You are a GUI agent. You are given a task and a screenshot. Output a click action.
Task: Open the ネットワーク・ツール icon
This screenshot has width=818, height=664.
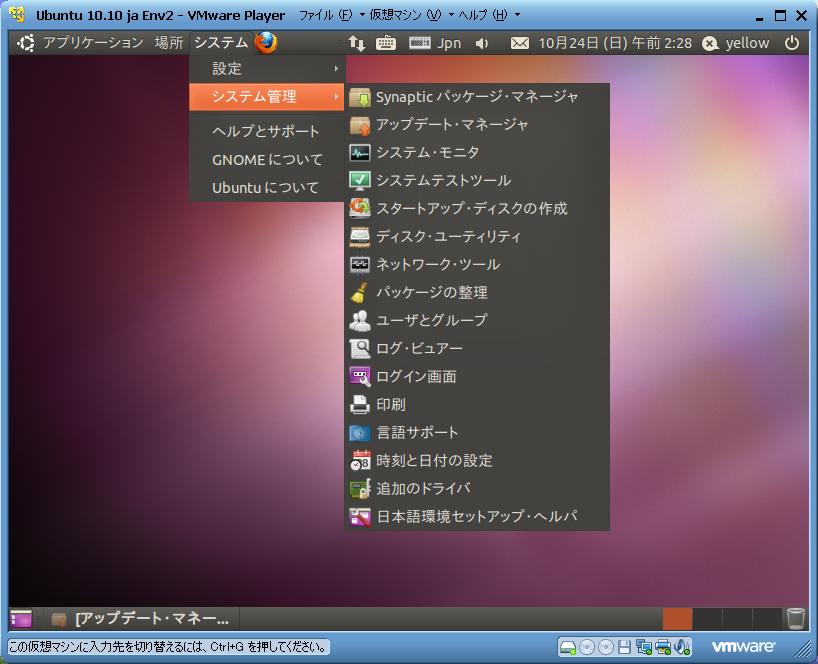pyautogui.click(x=359, y=265)
